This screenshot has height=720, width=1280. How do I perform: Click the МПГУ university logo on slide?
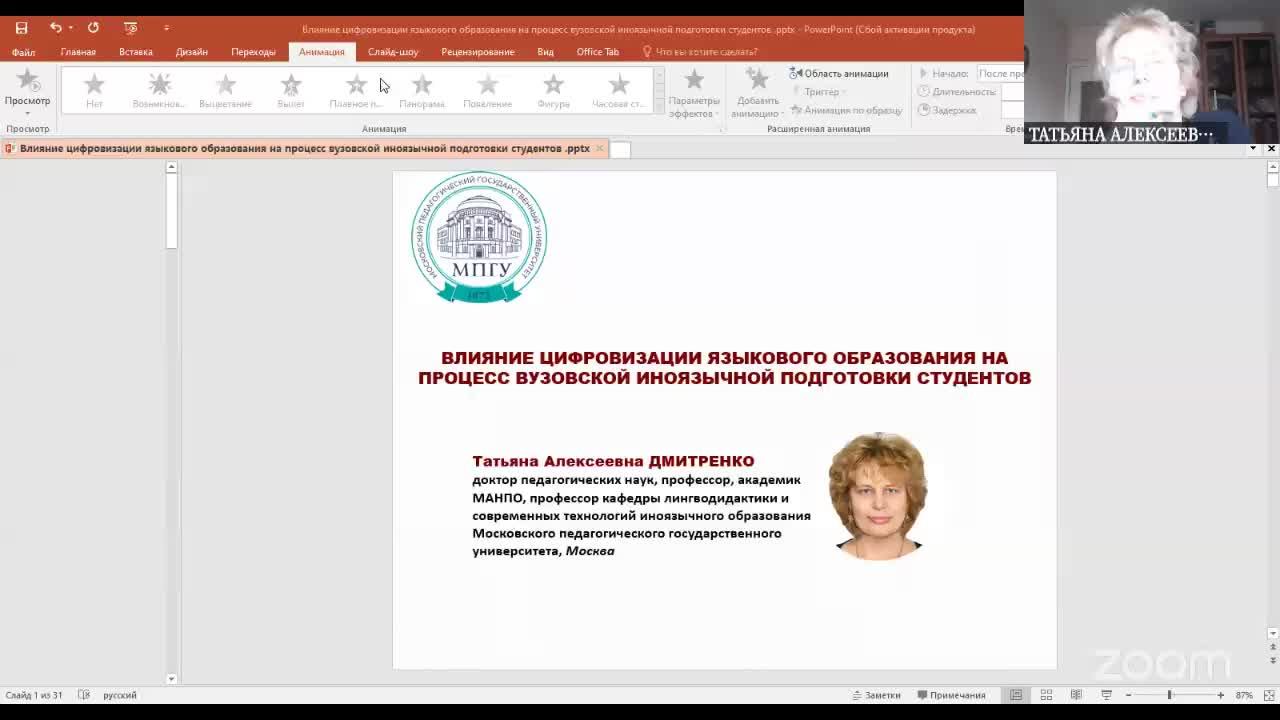pos(479,237)
